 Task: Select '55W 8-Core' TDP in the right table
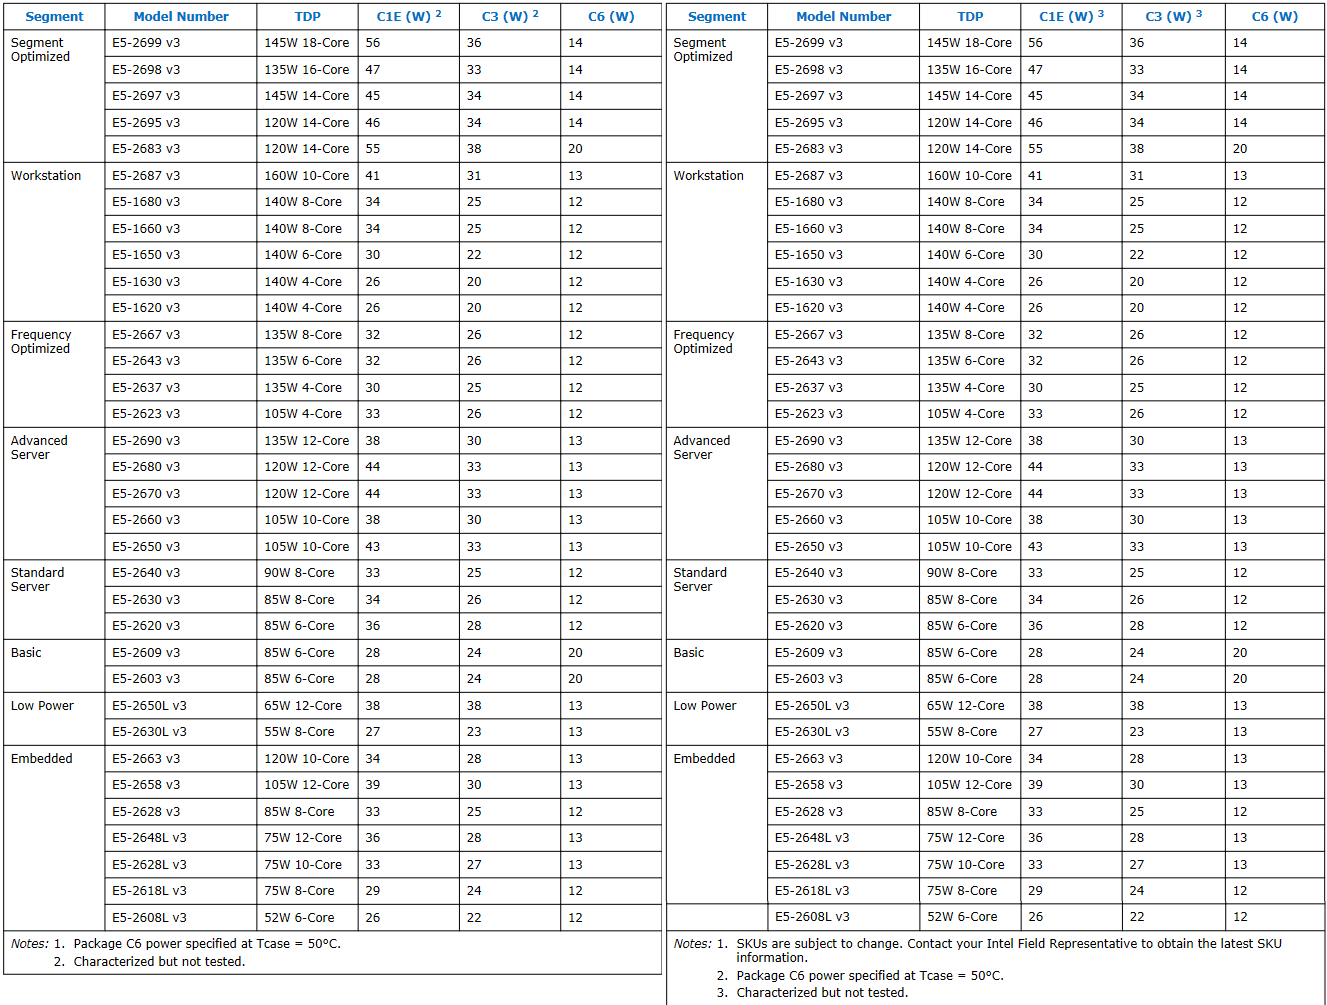point(962,732)
